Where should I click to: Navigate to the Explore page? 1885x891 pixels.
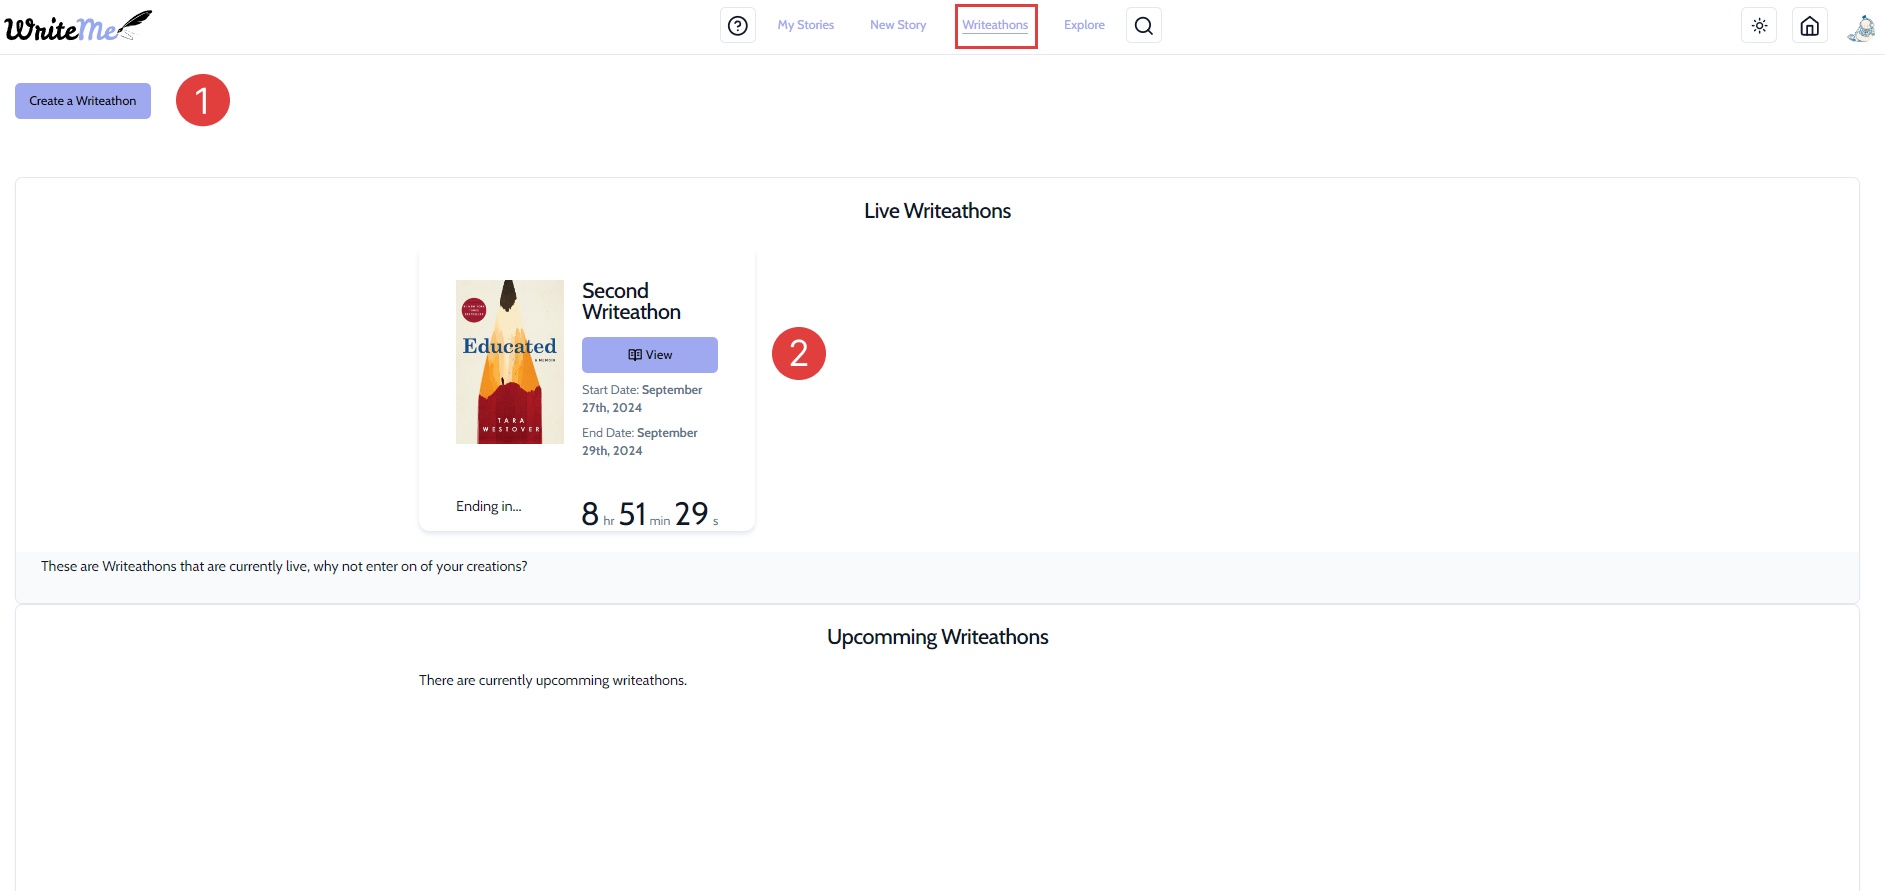1084,25
